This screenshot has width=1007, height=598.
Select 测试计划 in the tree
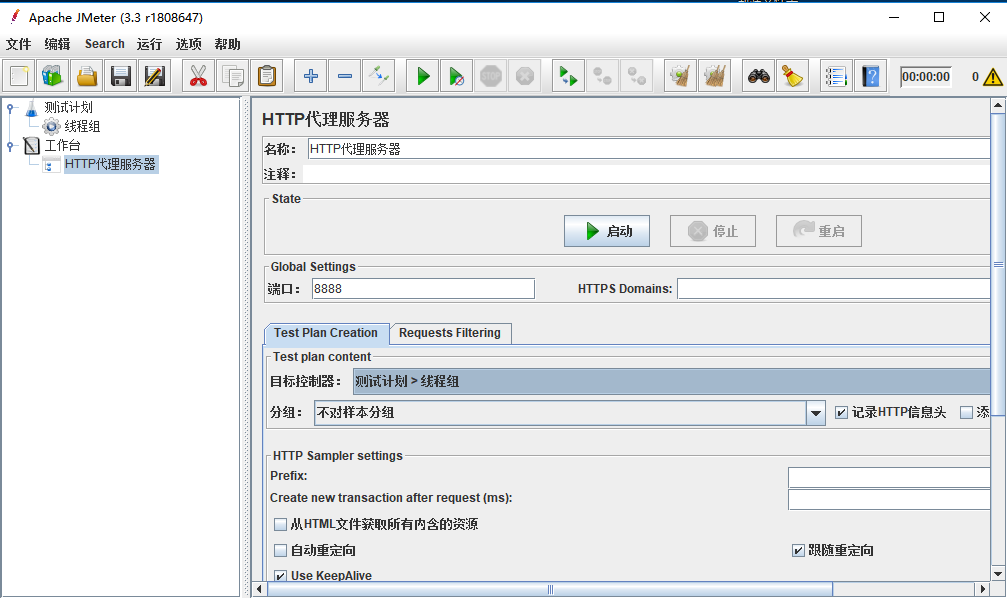click(x=68, y=107)
